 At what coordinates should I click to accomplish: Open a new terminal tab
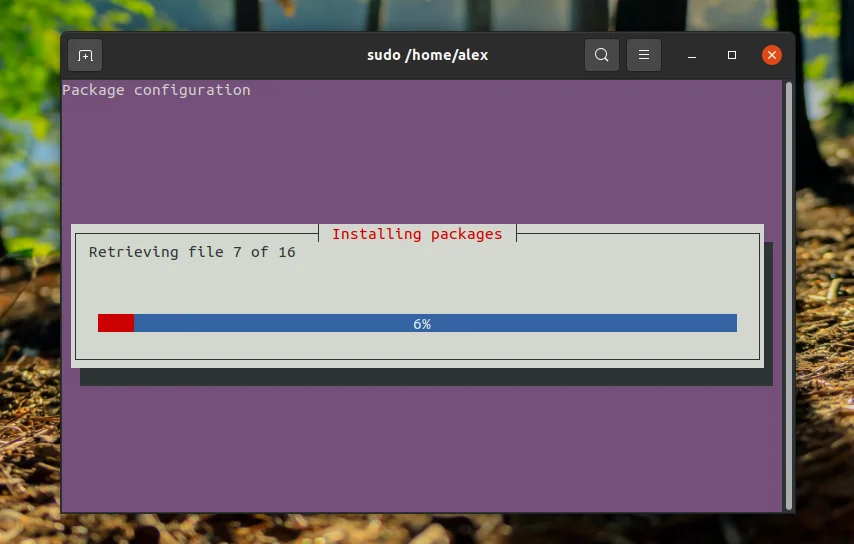coord(85,55)
